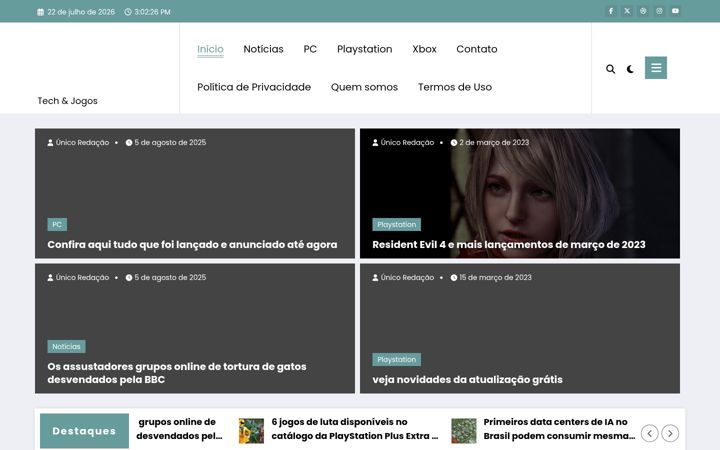The image size is (720, 450).
Task: Click the data centers de IA thumbnail
Action: tap(464, 431)
